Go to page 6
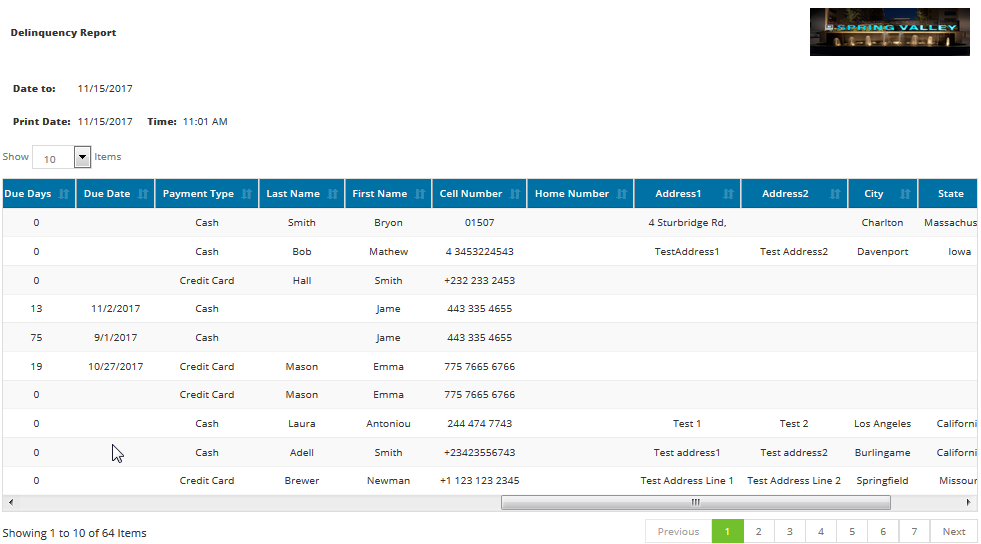Screen dimensions: 981x544 click(883, 531)
